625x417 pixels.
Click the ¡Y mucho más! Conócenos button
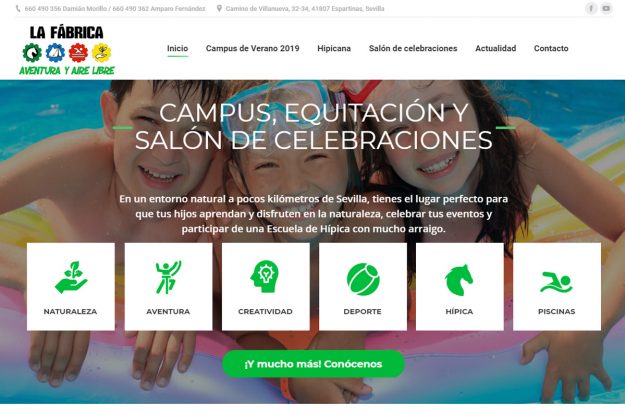(313, 364)
